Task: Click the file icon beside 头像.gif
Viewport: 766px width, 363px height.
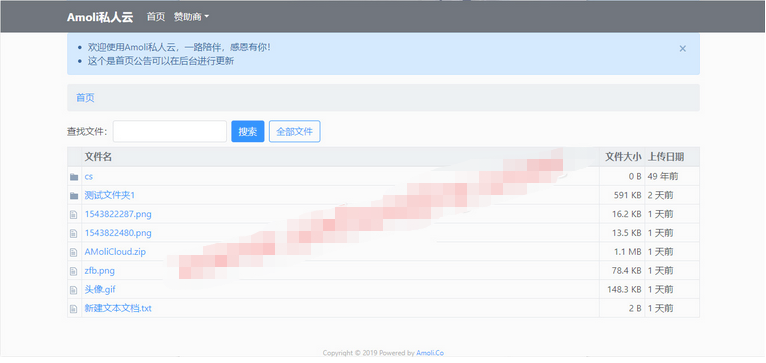Action: pos(74,290)
